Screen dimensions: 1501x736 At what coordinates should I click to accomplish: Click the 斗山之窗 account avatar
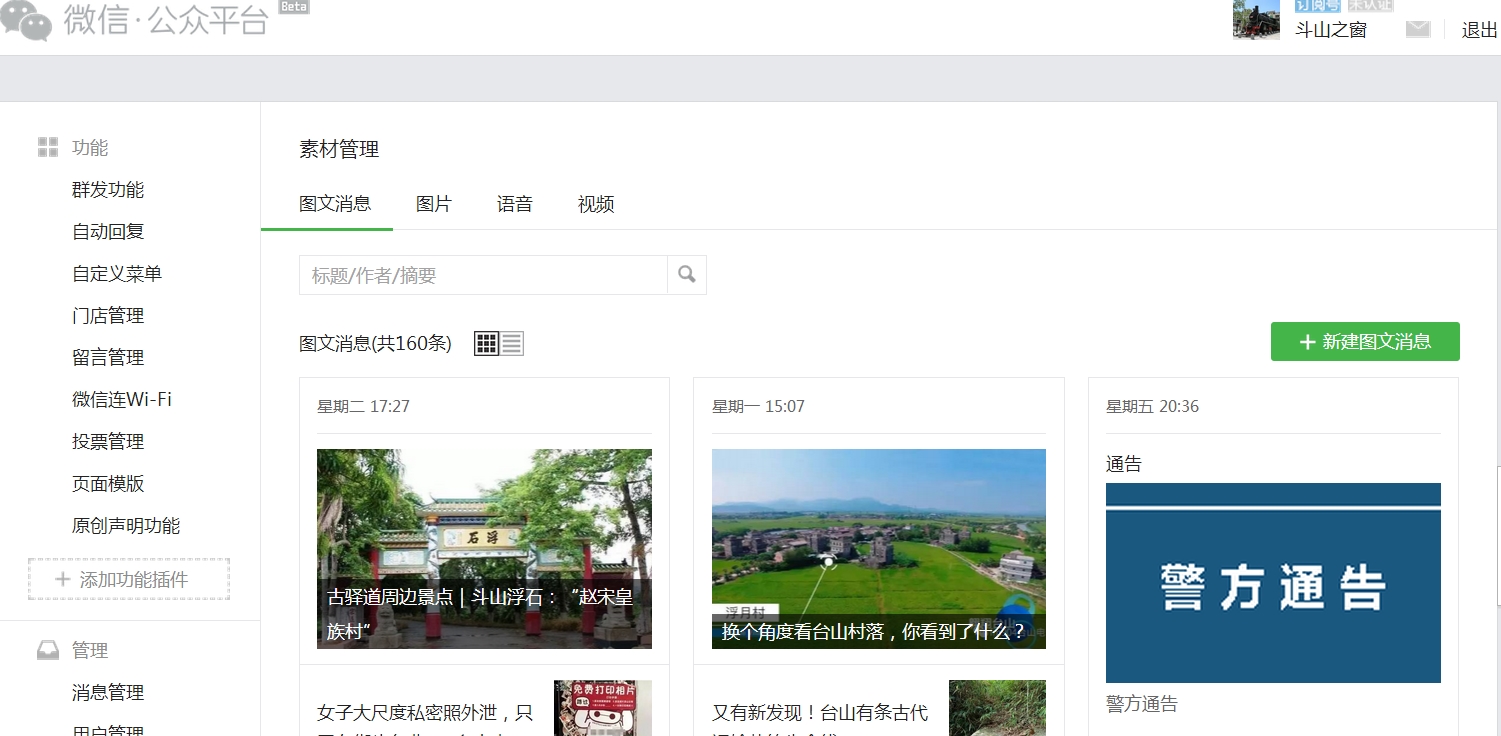(1256, 20)
